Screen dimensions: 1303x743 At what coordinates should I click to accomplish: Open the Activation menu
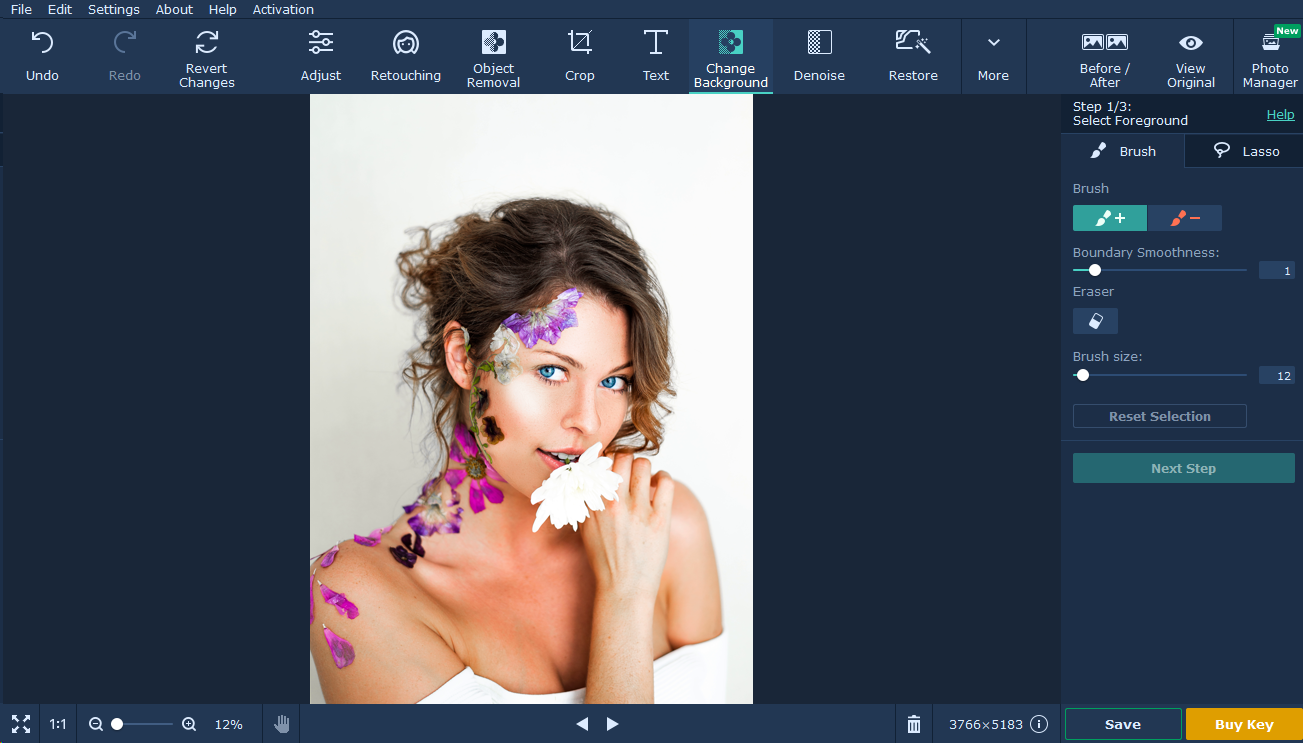(x=283, y=9)
